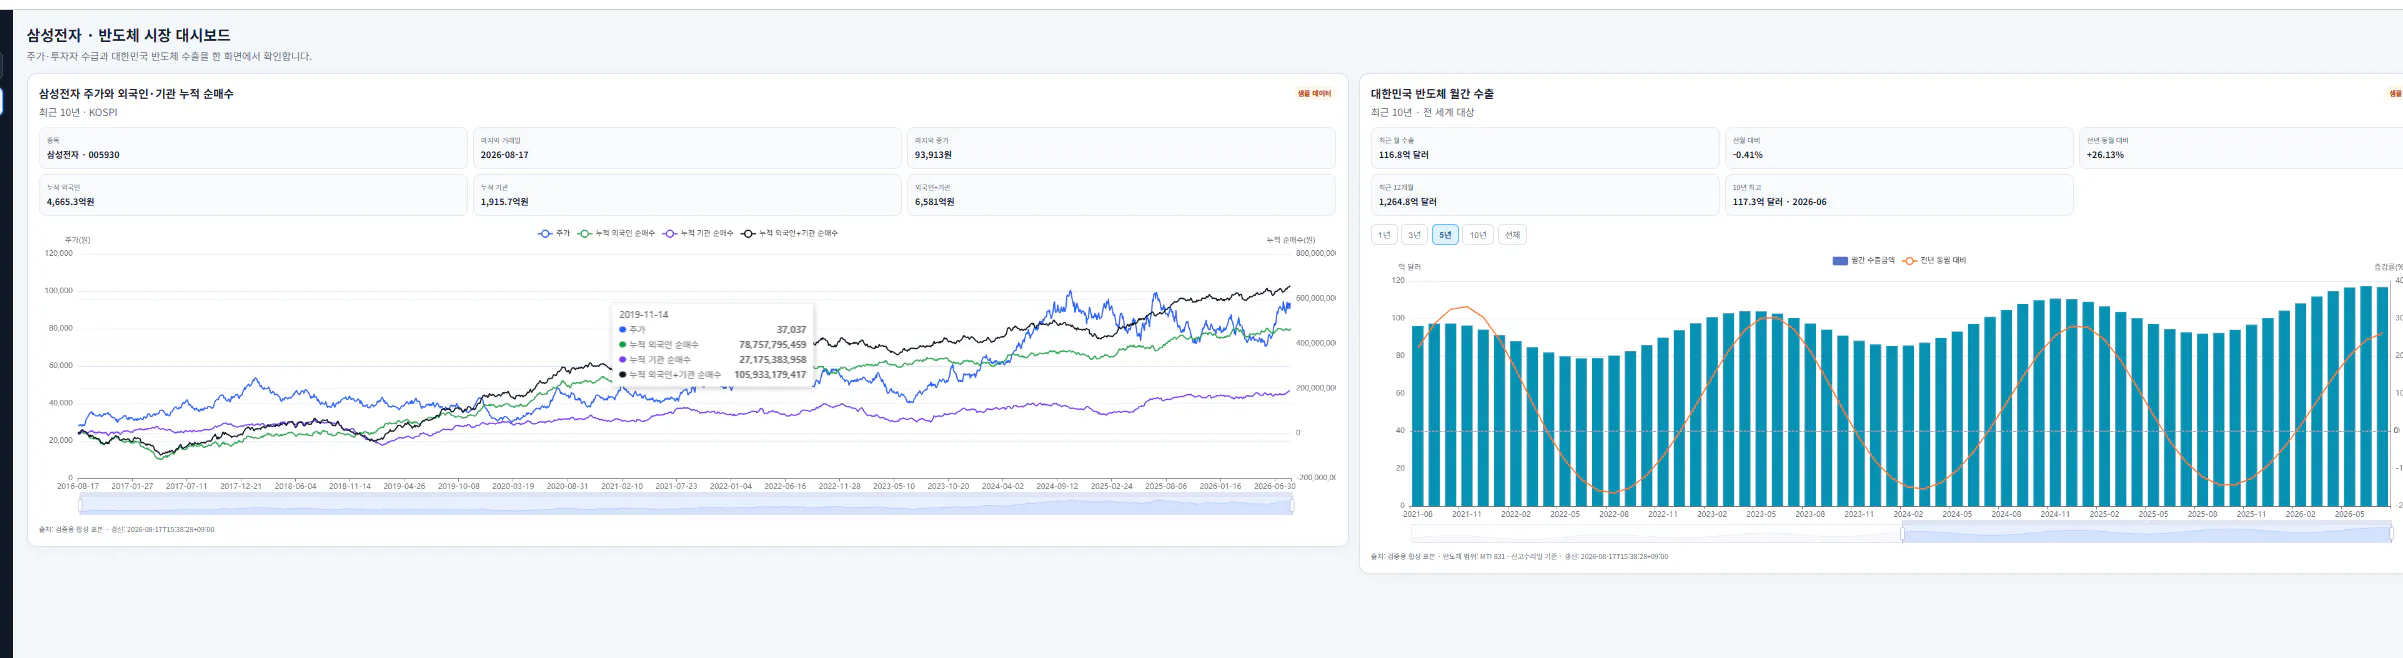The height and width of the screenshot is (658, 2403).
Task: Select the 10년 range button
Action: click(x=1478, y=235)
